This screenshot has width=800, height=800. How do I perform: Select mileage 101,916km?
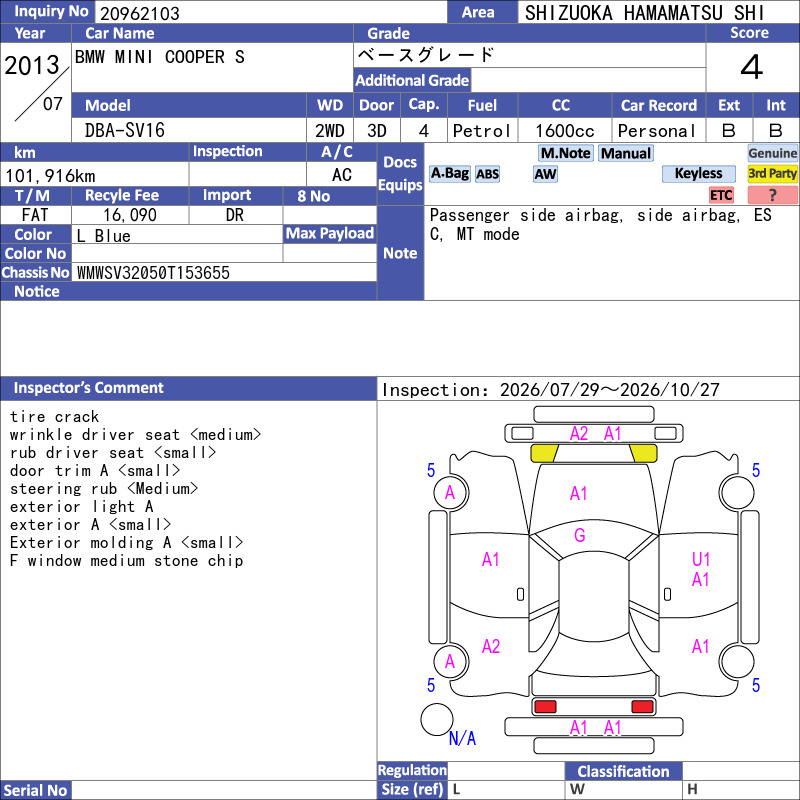(x=50, y=176)
